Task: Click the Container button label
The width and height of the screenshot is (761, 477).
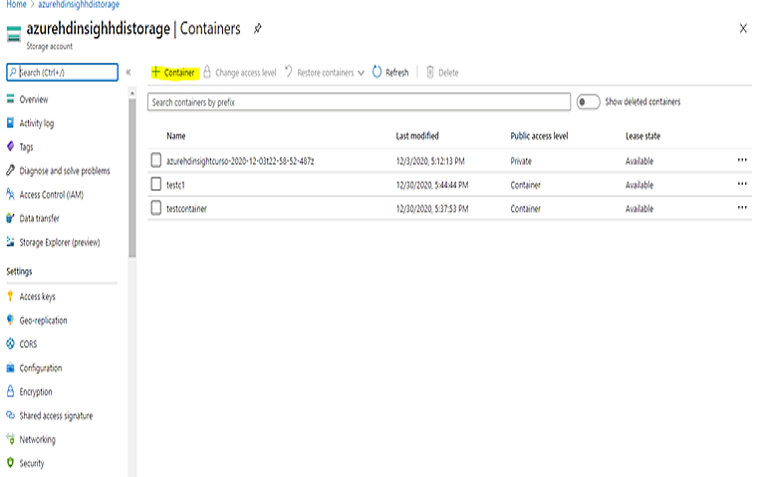Action: coord(179,72)
